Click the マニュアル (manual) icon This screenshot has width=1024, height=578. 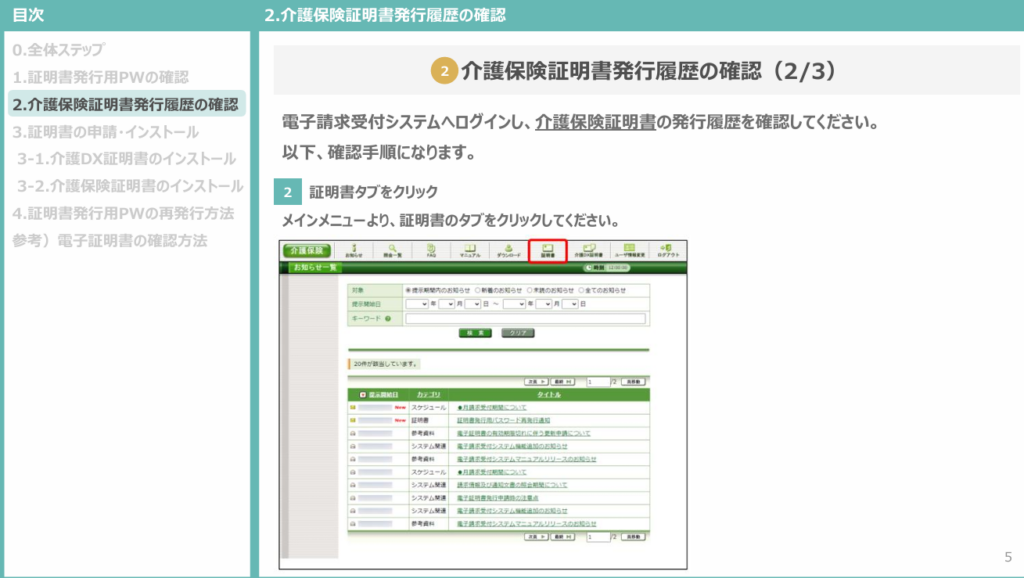(470, 252)
